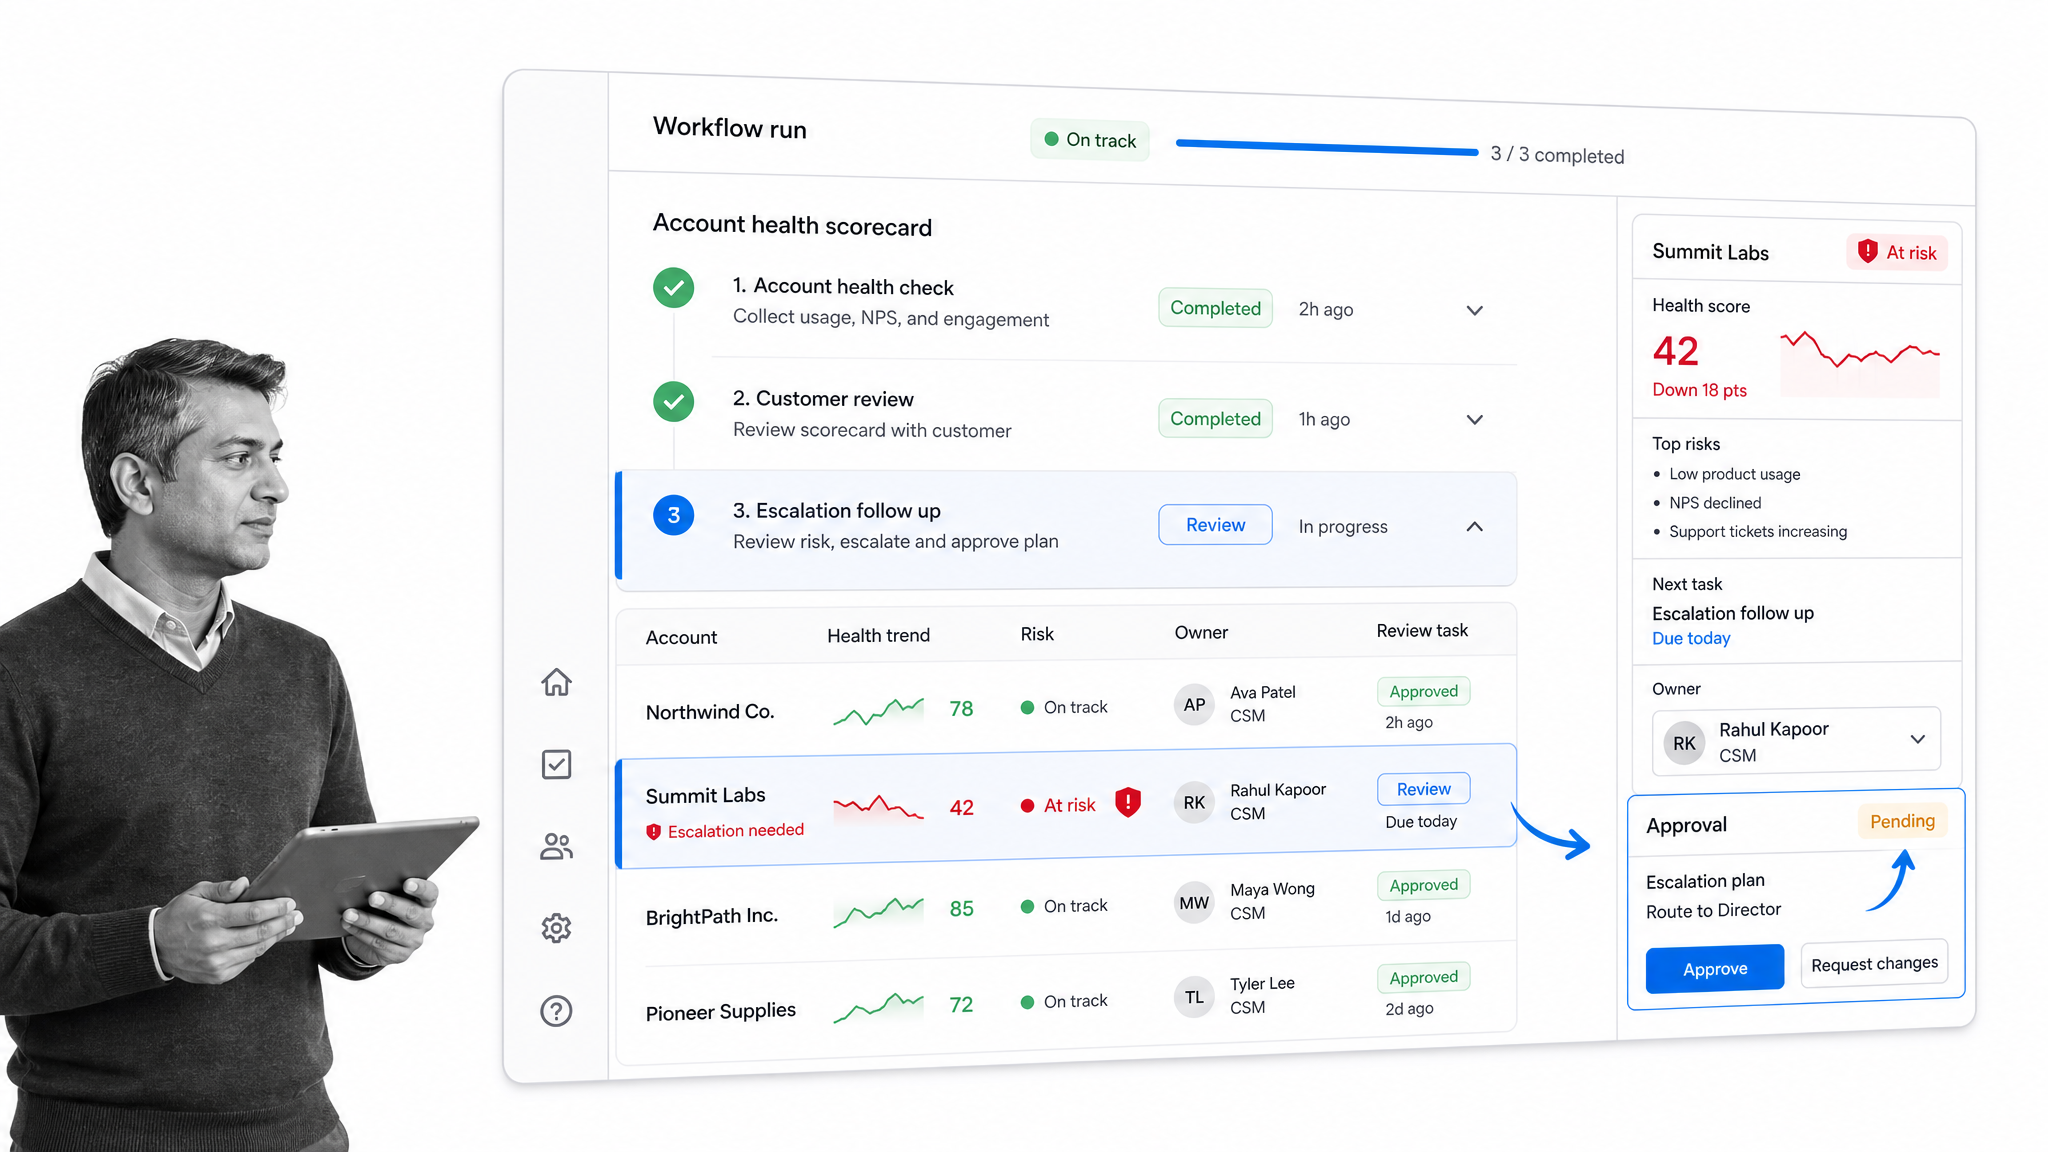Screen dimensions: 2048x1152
Task: Click the Health trend column header
Action: [878, 635]
